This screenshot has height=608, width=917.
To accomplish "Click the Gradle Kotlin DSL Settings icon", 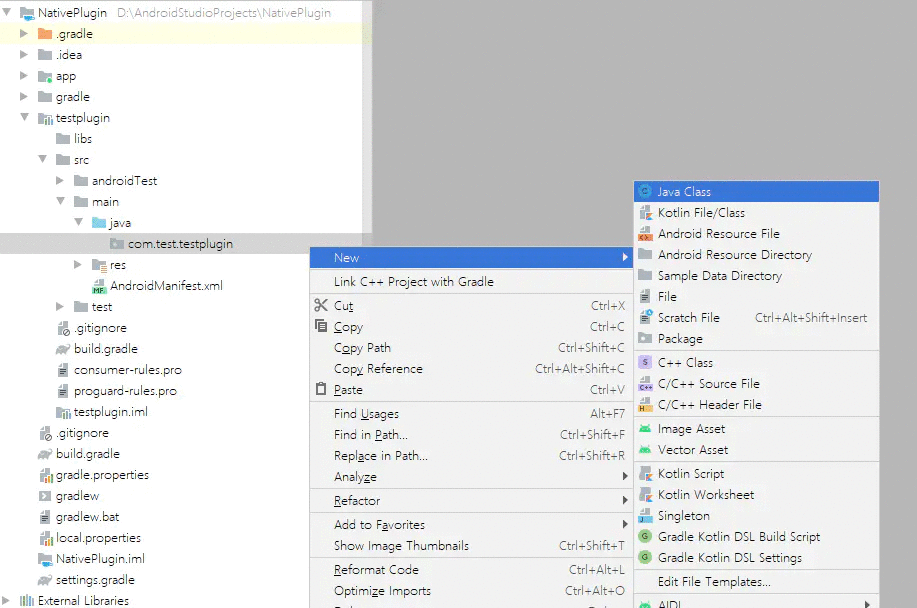I will [x=645, y=558].
